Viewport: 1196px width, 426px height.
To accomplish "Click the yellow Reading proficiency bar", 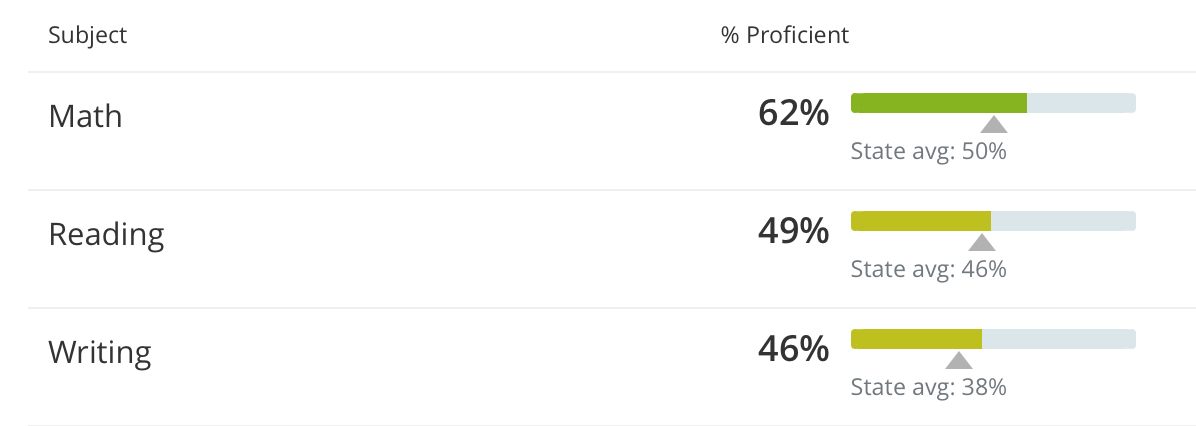I will [x=920, y=221].
